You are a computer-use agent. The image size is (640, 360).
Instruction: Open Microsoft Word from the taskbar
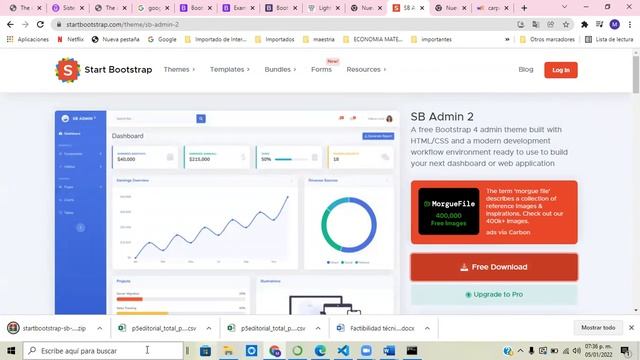(x=389, y=351)
